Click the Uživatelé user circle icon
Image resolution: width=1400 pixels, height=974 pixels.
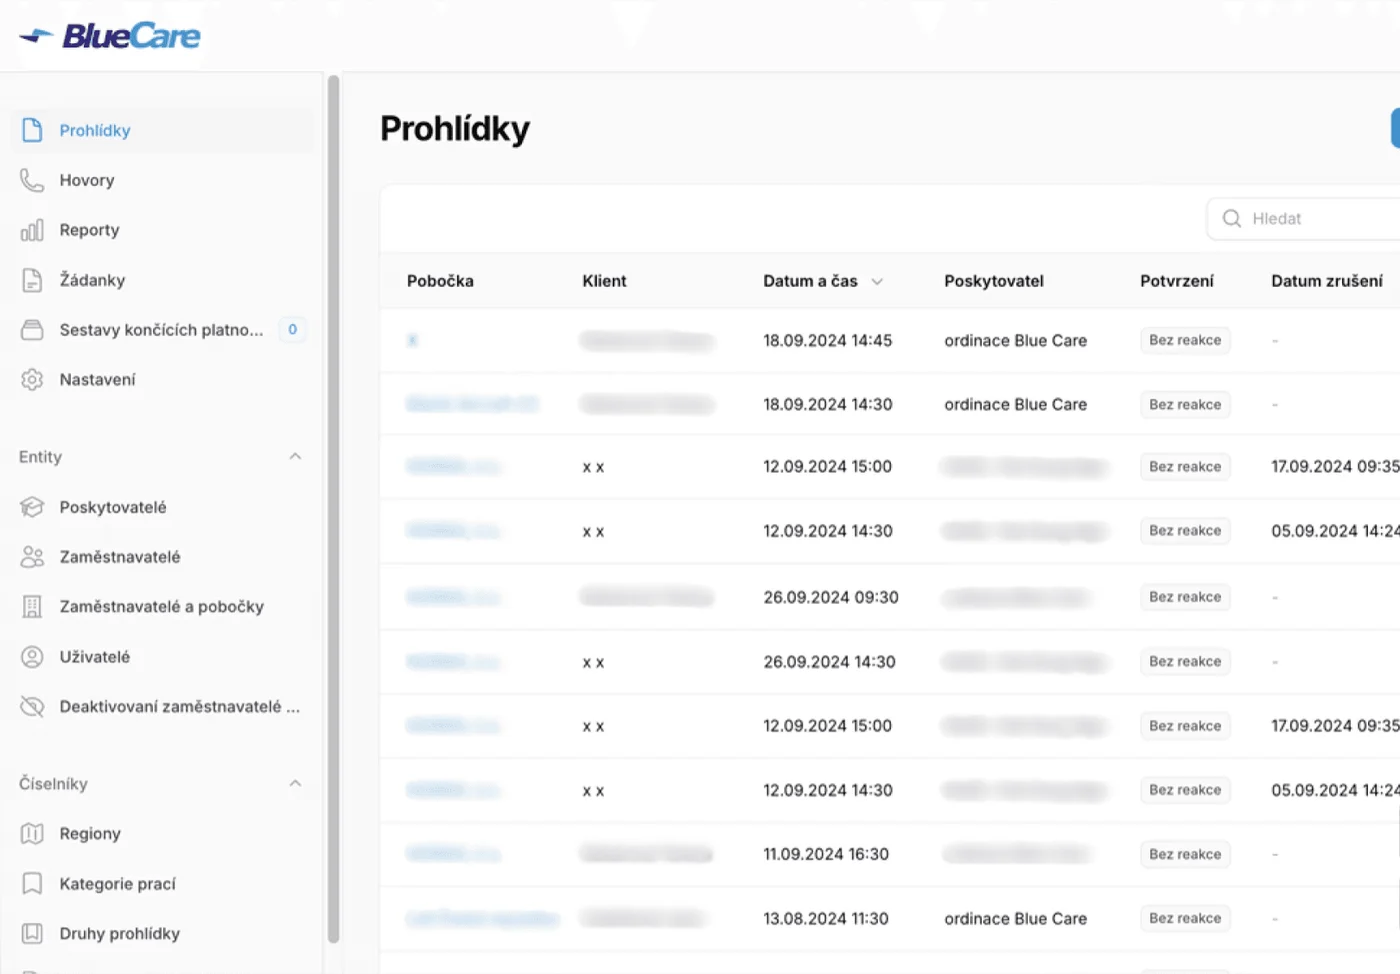32,656
